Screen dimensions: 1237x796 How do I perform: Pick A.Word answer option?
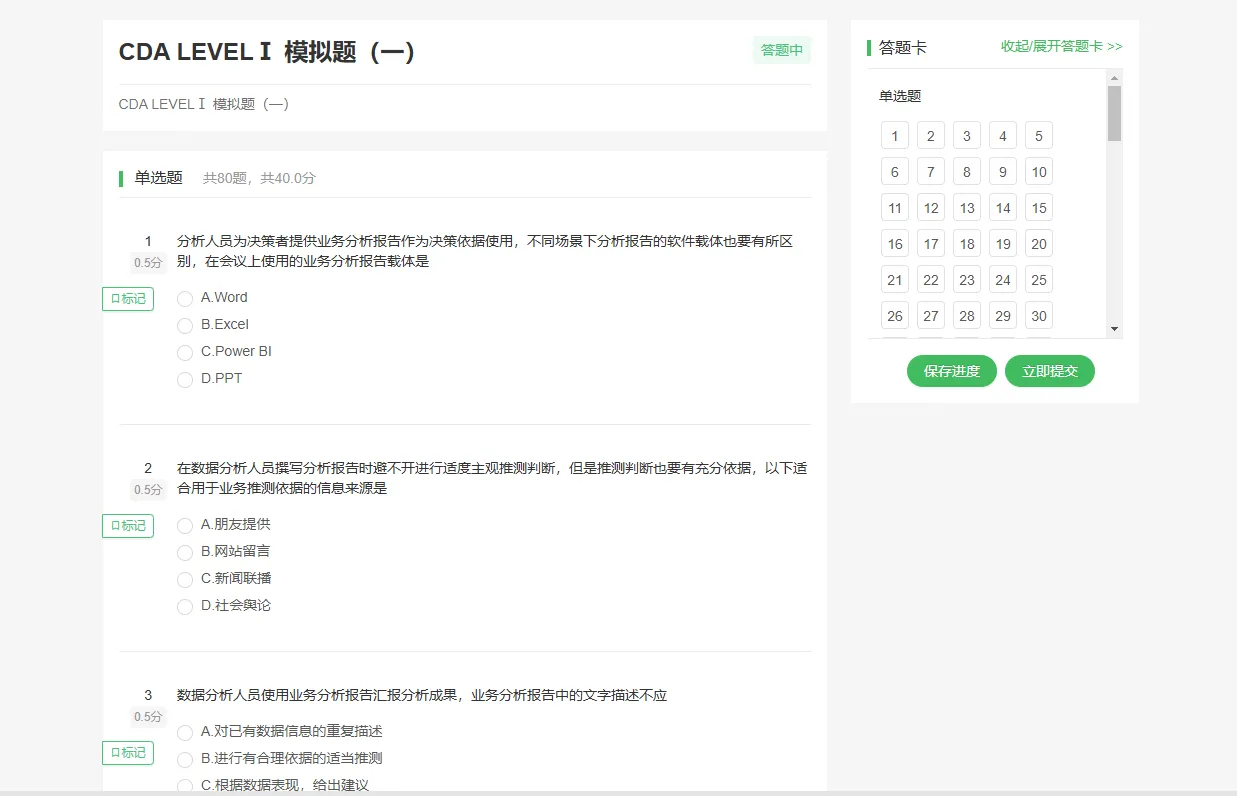pyautogui.click(x=185, y=298)
